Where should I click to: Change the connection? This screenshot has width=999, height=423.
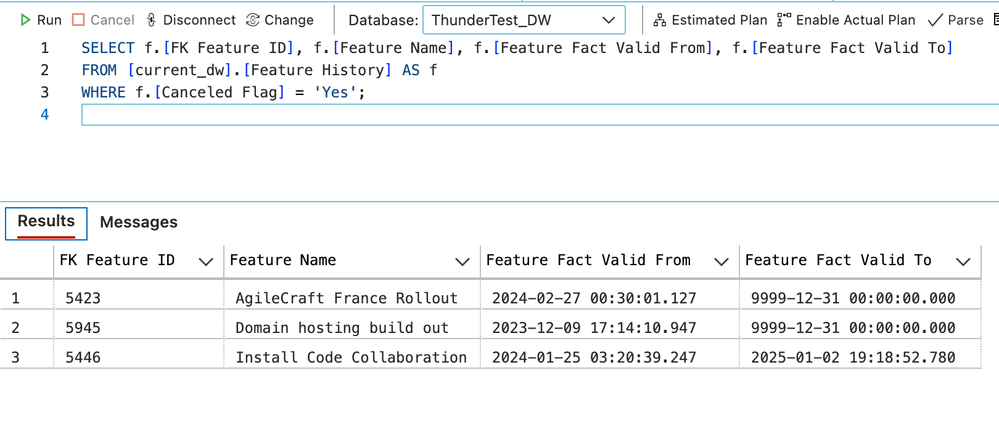click(x=280, y=20)
